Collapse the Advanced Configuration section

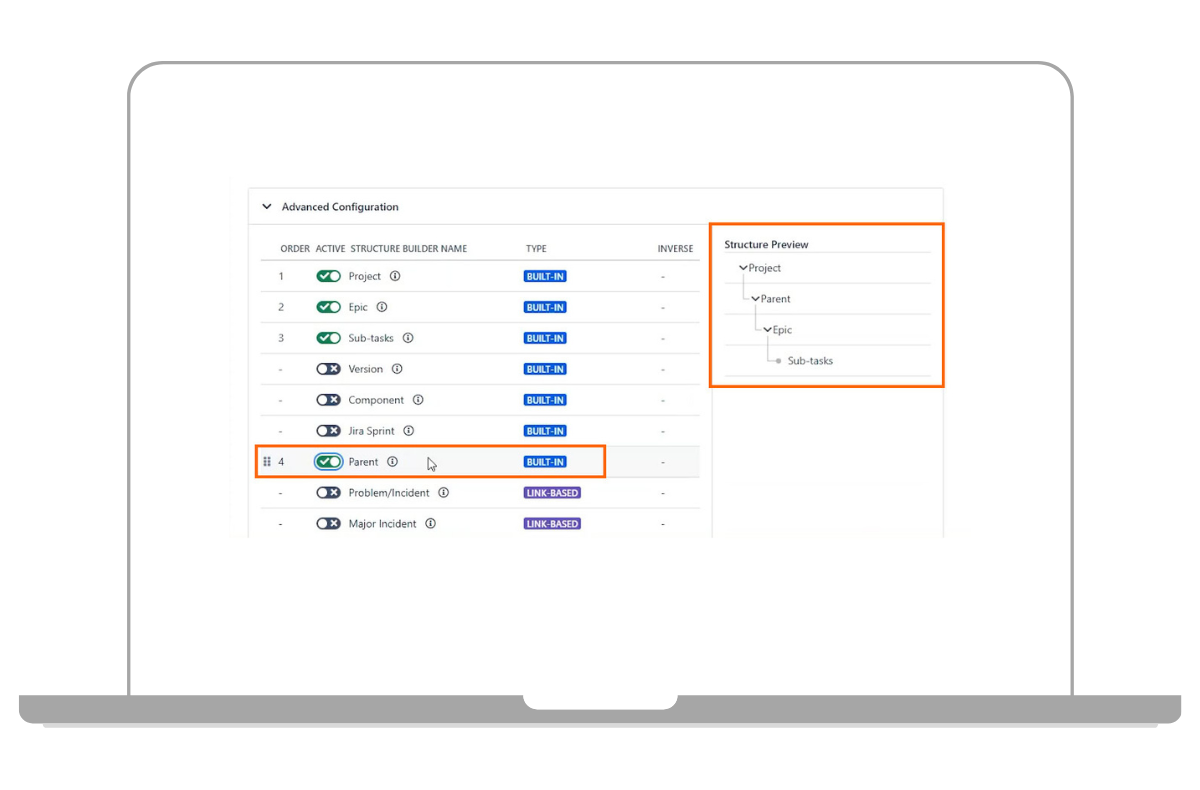pos(267,206)
